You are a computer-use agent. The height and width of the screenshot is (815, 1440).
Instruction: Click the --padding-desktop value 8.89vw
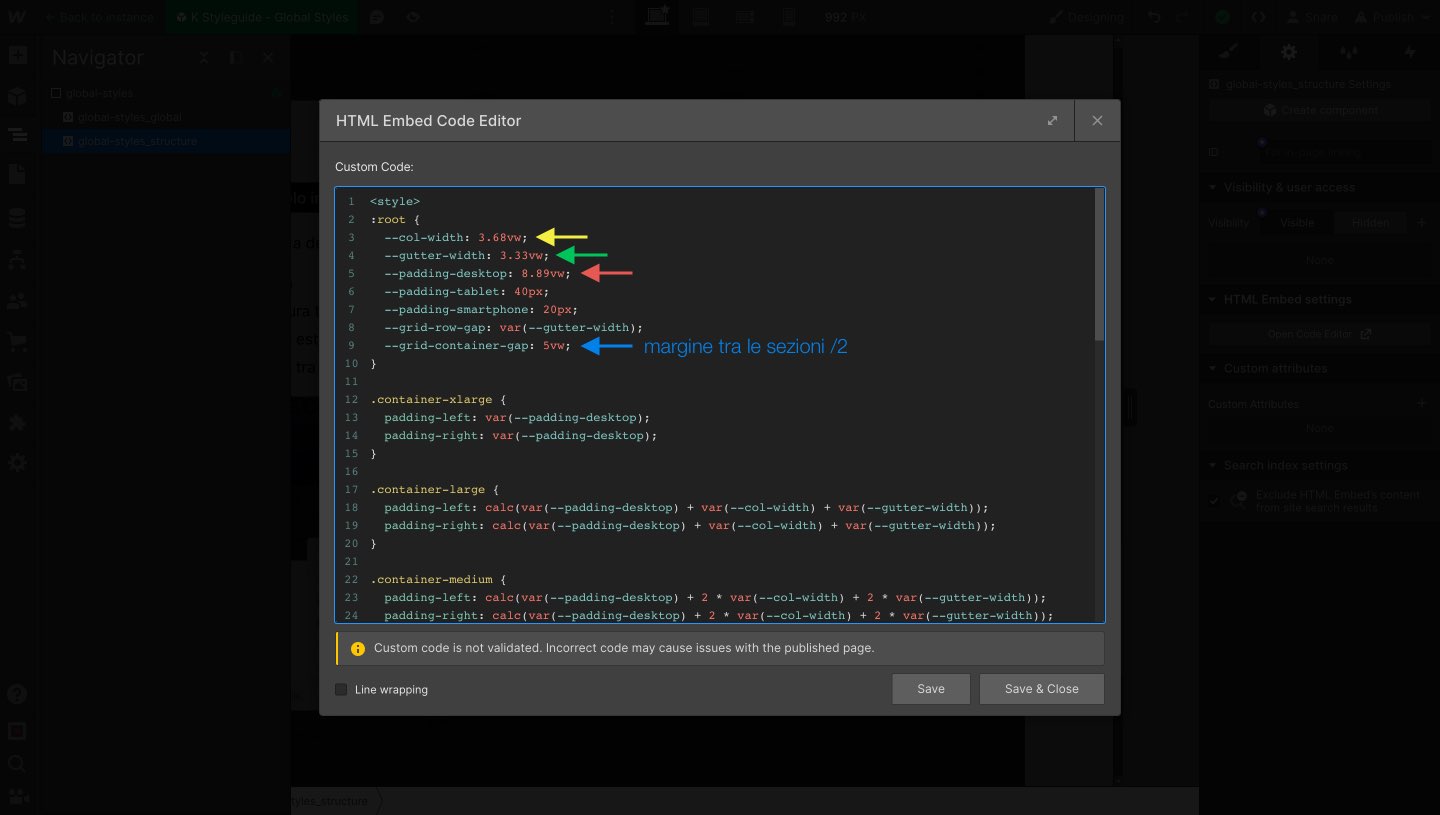[x=545, y=273]
